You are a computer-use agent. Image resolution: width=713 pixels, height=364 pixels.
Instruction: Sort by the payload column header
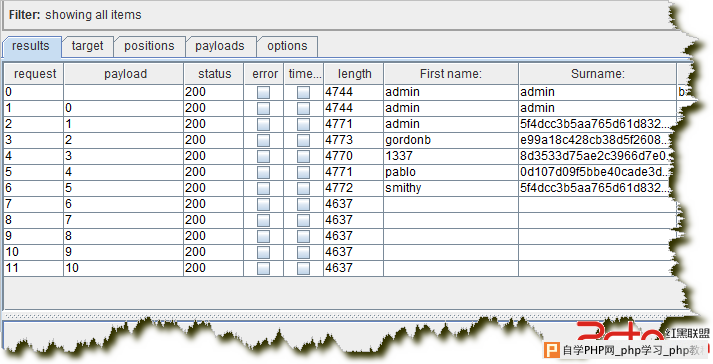pyautogui.click(x=124, y=74)
